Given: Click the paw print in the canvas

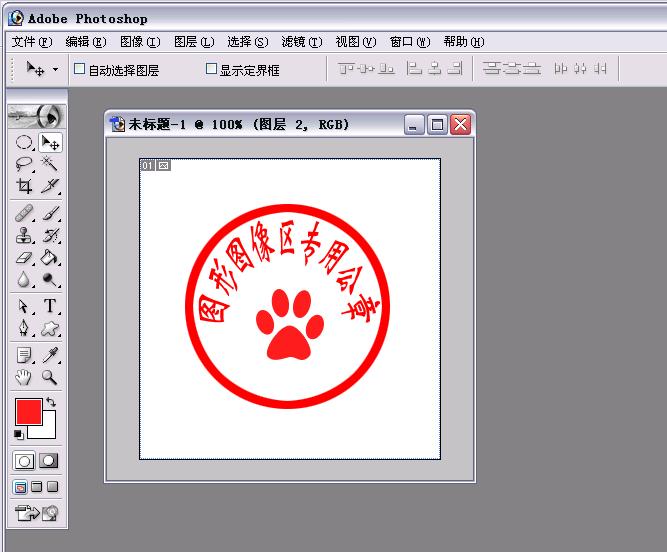Looking at the screenshot, I should tap(290, 323).
